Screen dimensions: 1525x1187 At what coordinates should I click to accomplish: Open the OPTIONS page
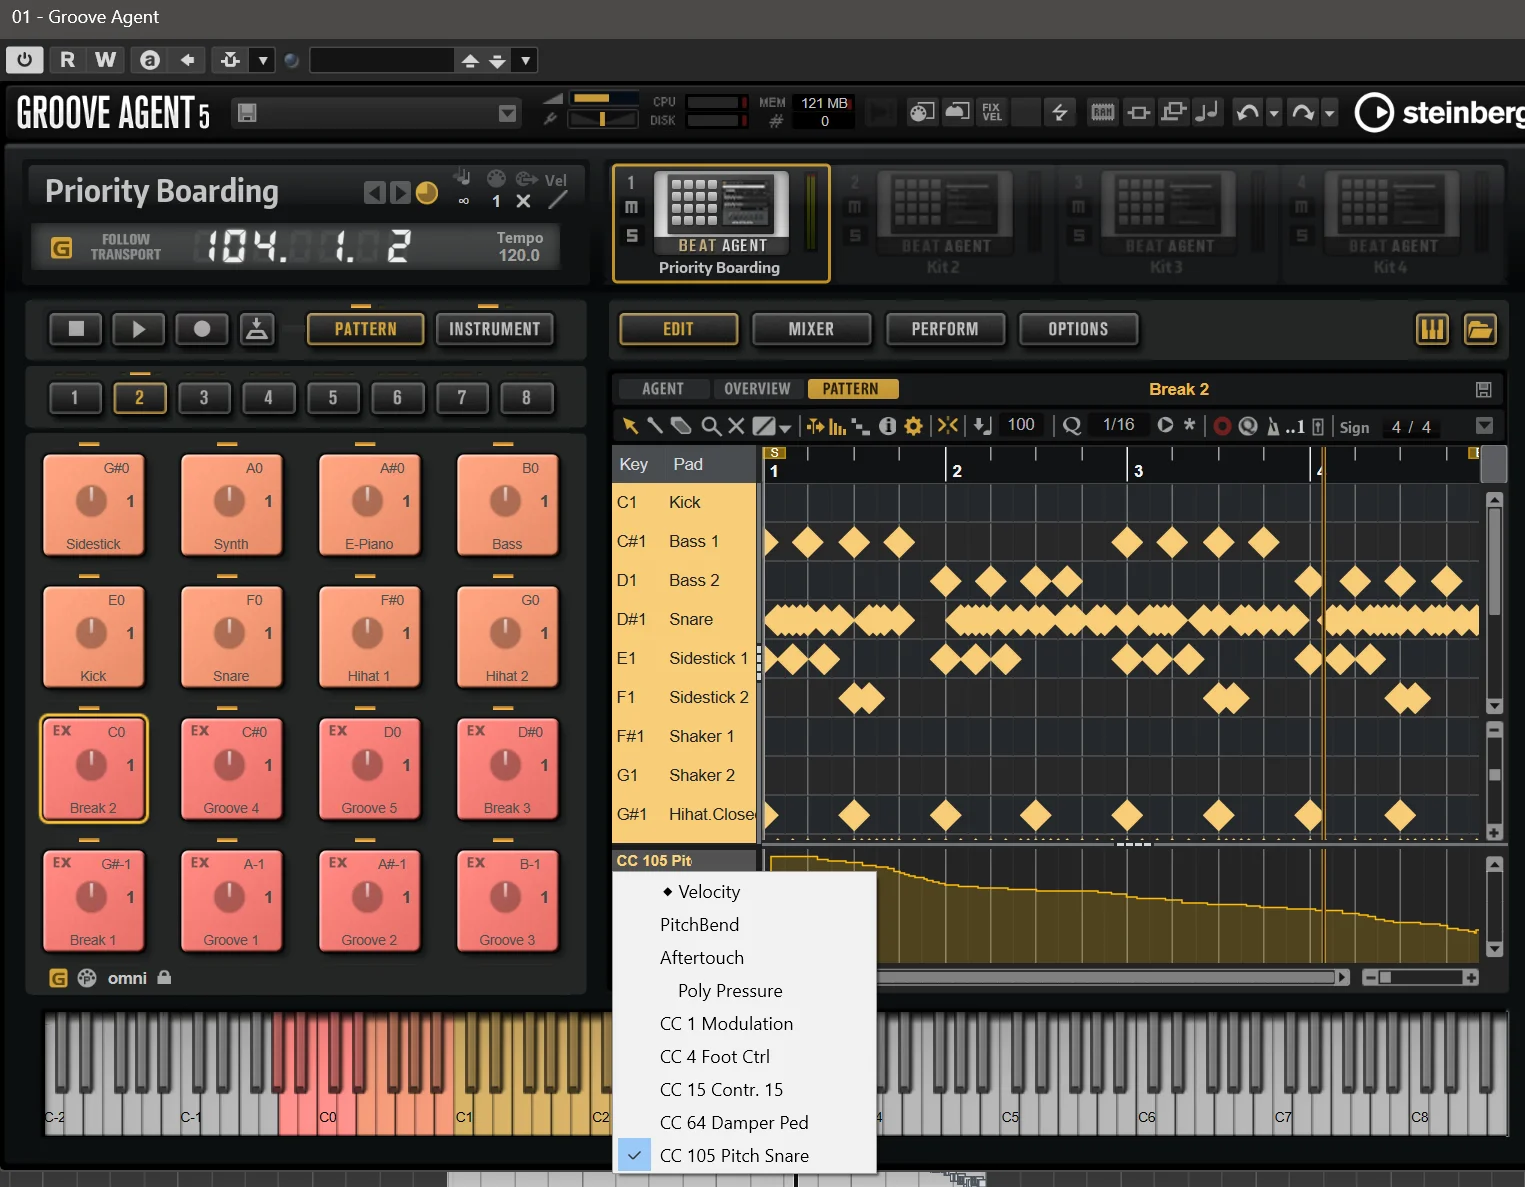click(x=1078, y=329)
